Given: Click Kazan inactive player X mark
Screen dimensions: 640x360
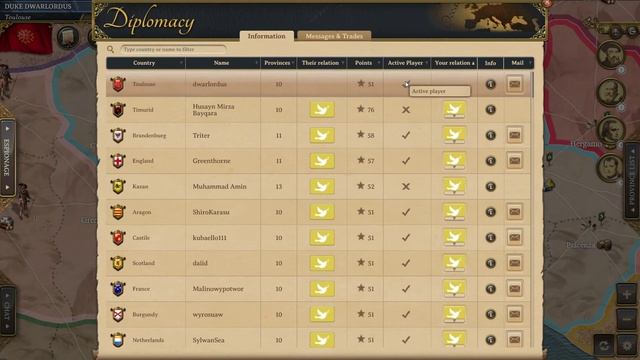Looking at the screenshot, I should [406, 187].
